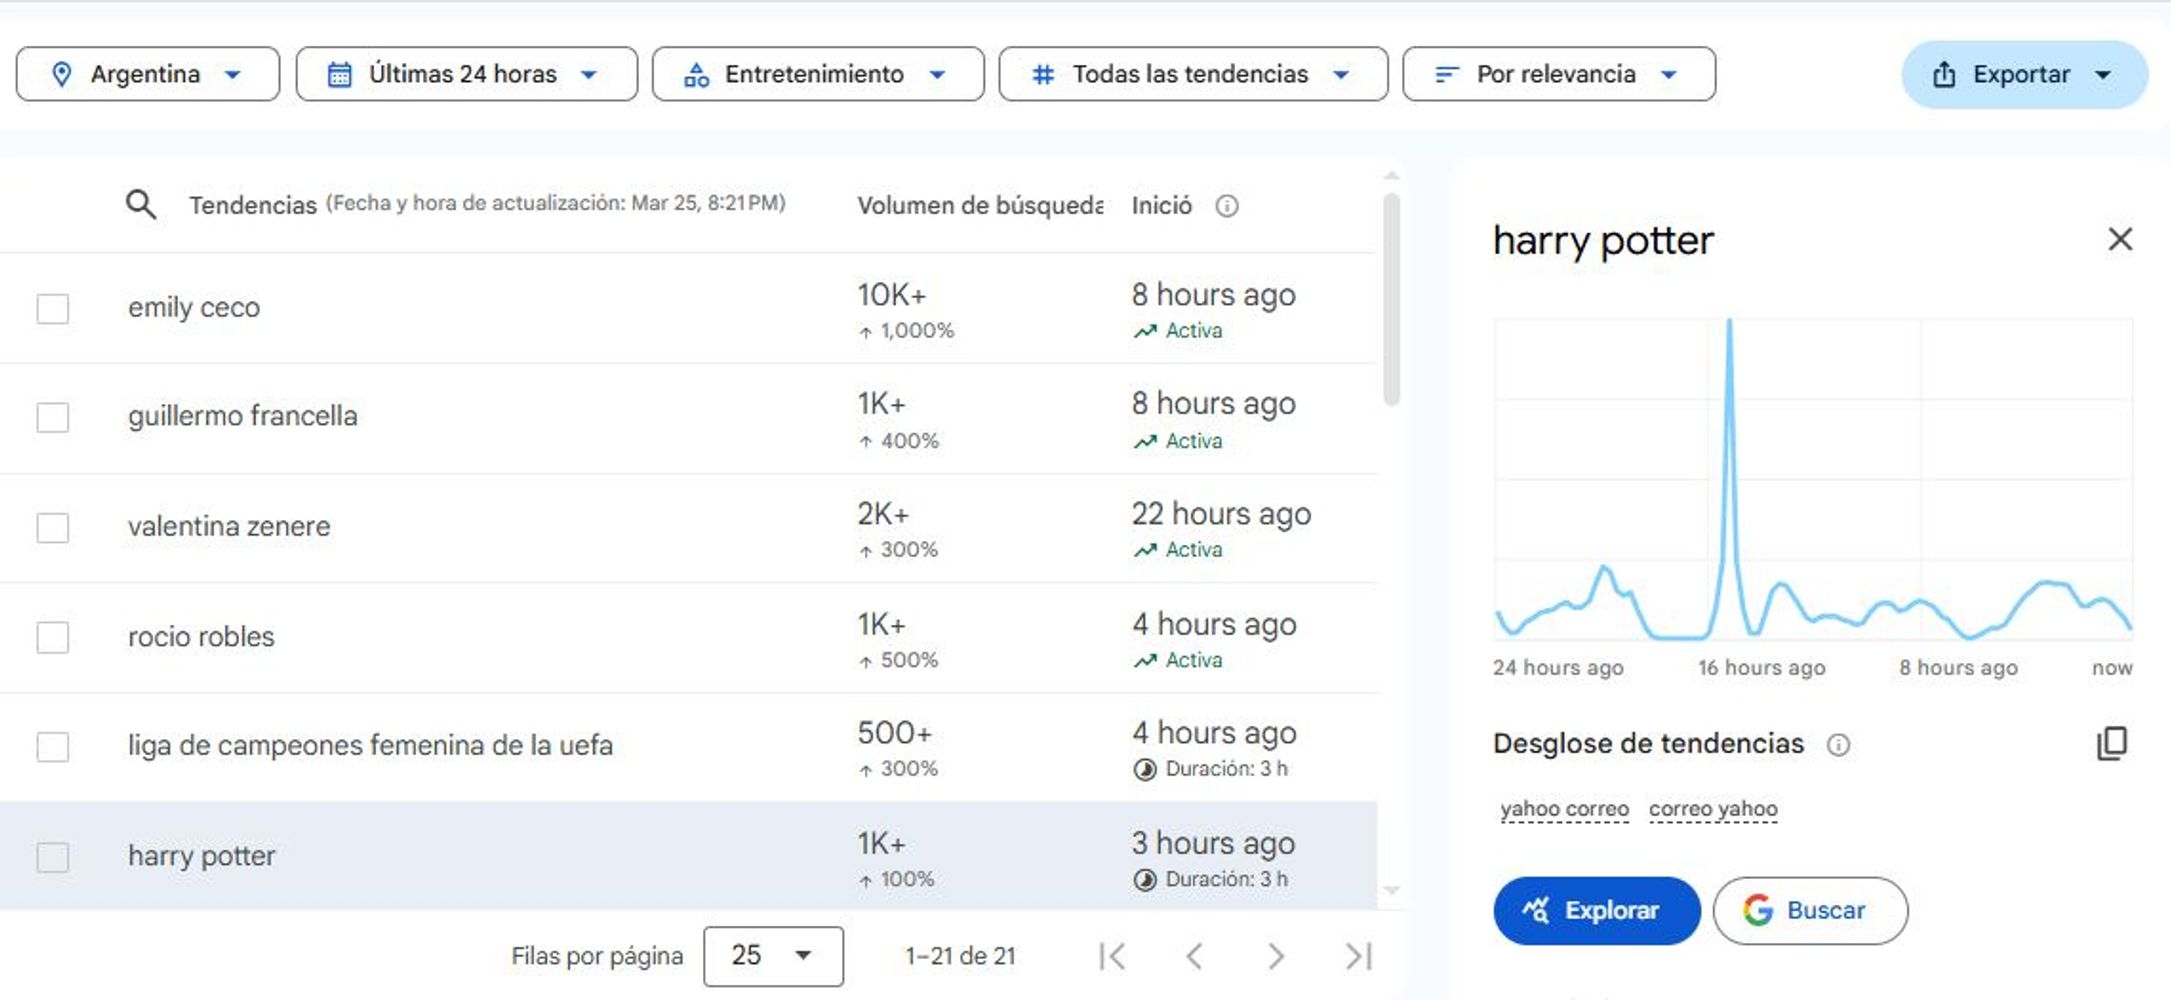Click the info icon beside Desglose de tendencias
The width and height of the screenshot is (2171, 1000).
pyautogui.click(x=1838, y=744)
